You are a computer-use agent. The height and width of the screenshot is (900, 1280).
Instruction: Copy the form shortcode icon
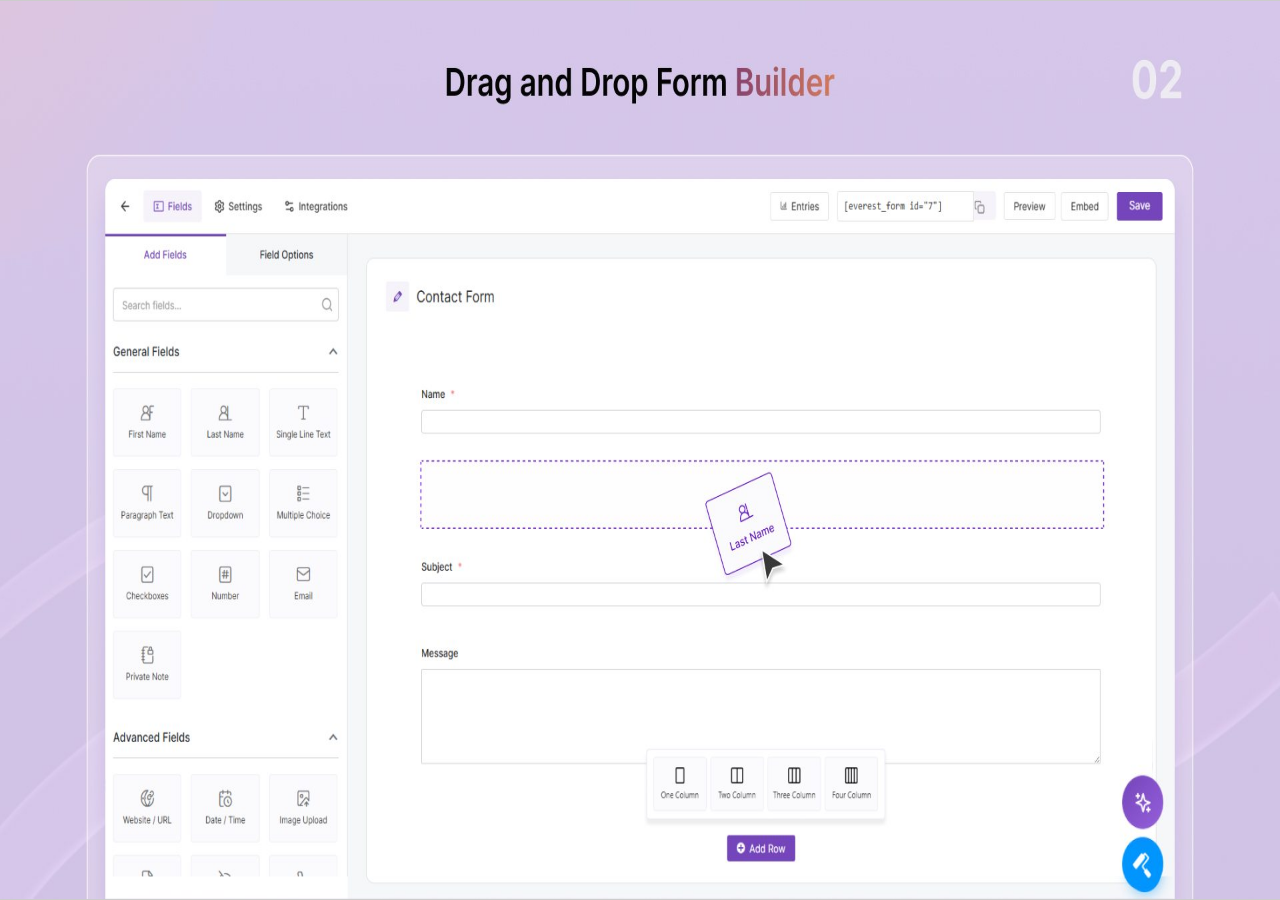pyautogui.click(x=980, y=207)
